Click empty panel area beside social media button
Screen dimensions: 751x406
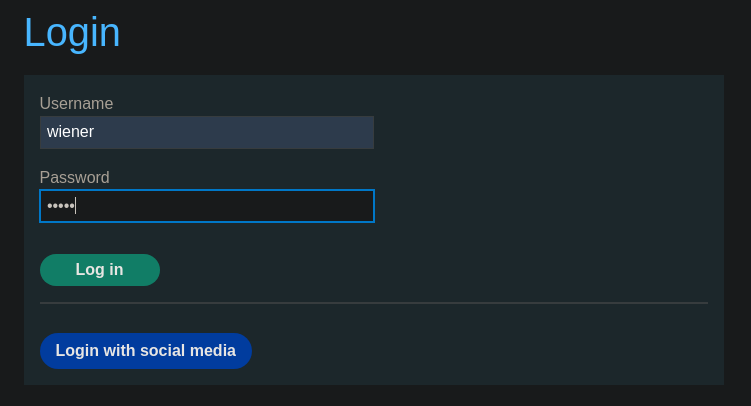tap(480, 351)
